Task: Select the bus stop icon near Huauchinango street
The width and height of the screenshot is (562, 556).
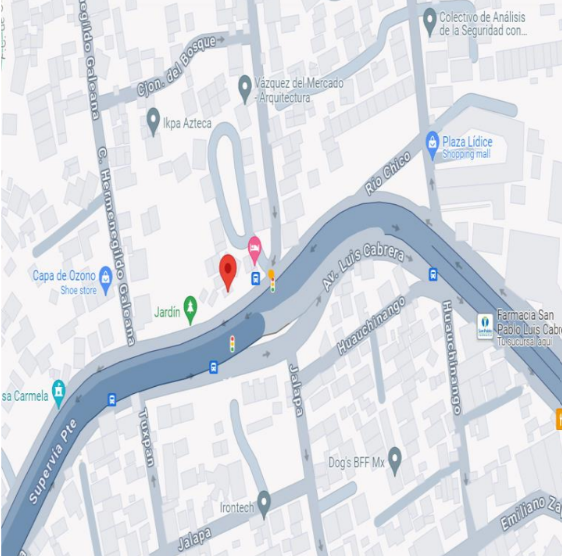Action: click(x=433, y=274)
